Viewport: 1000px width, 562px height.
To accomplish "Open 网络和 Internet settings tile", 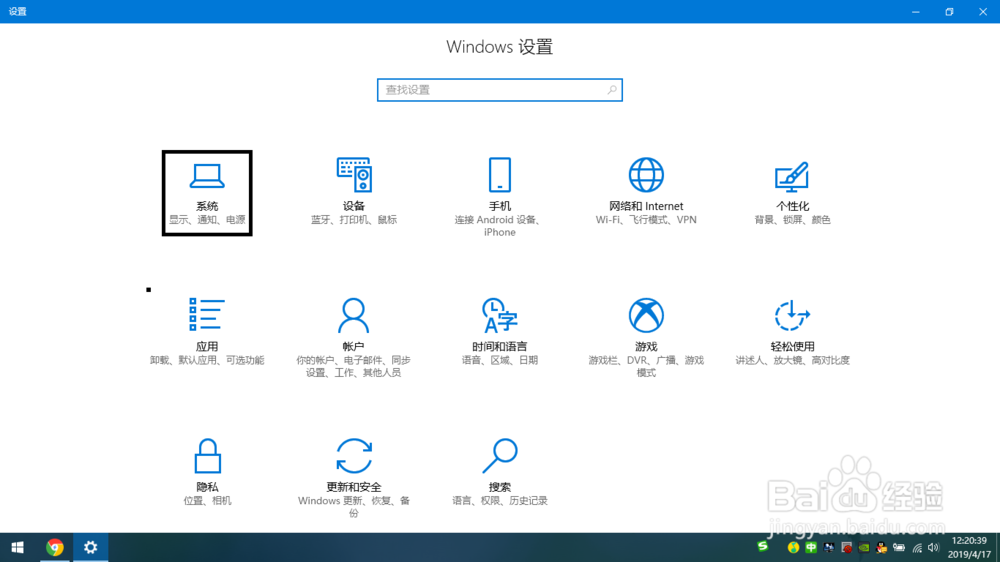I will [x=646, y=191].
